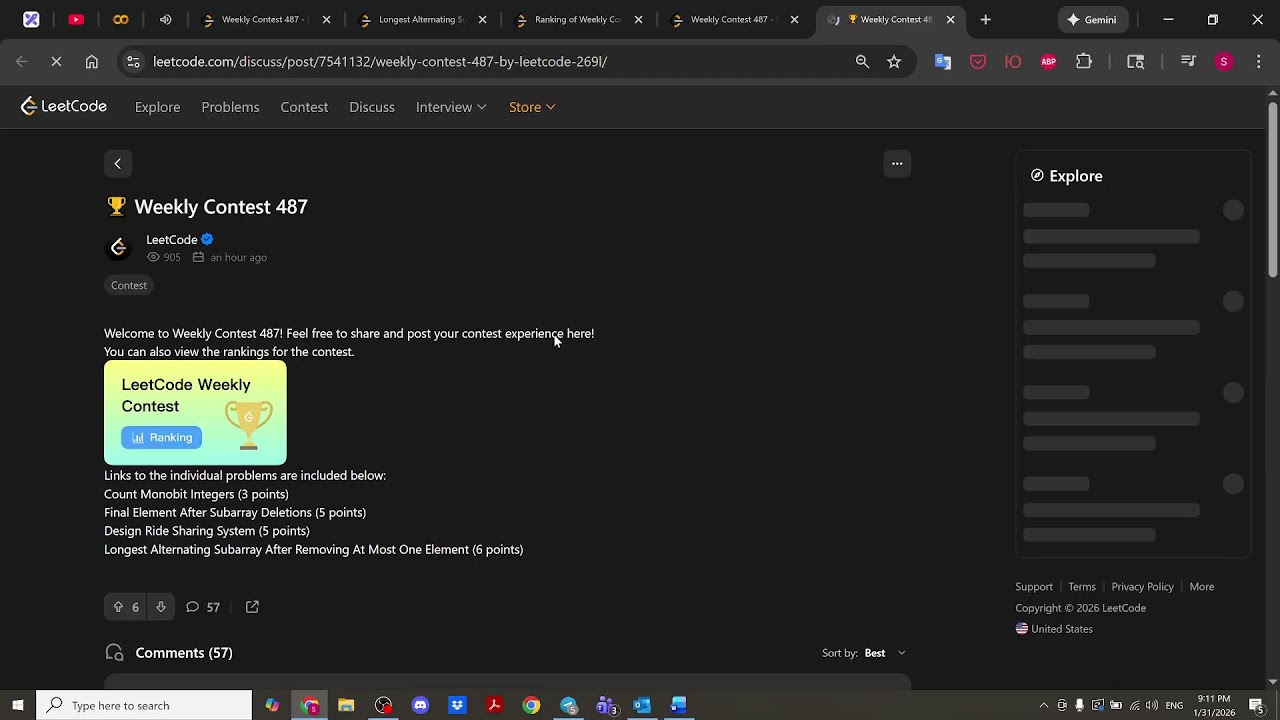The width and height of the screenshot is (1280, 720).
Task: Open the browser extensions puzzle menu
Action: pyautogui.click(x=1084, y=62)
